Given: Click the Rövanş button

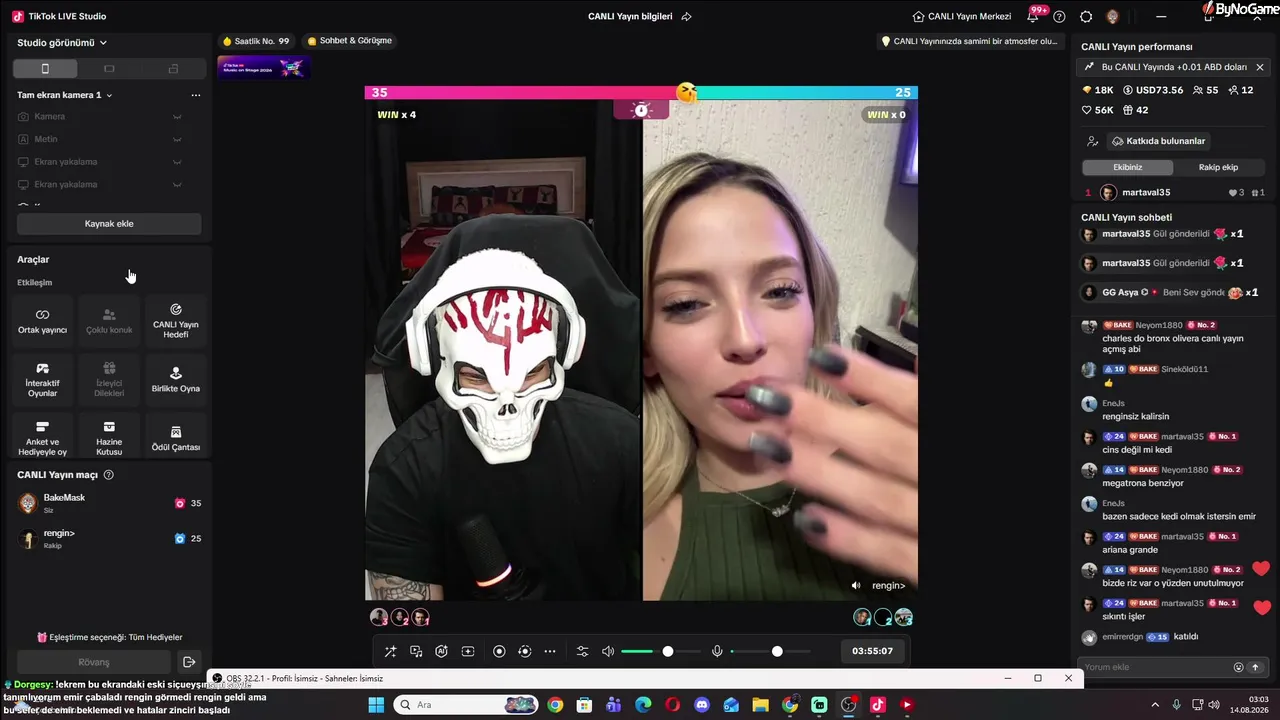Looking at the screenshot, I should tap(94, 662).
